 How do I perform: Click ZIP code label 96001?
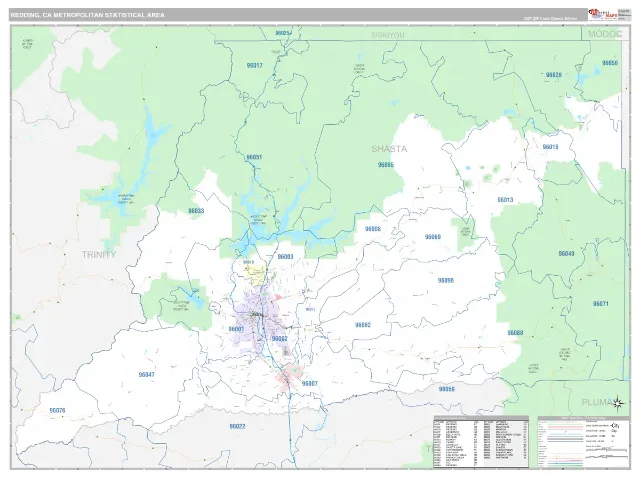pos(236,329)
